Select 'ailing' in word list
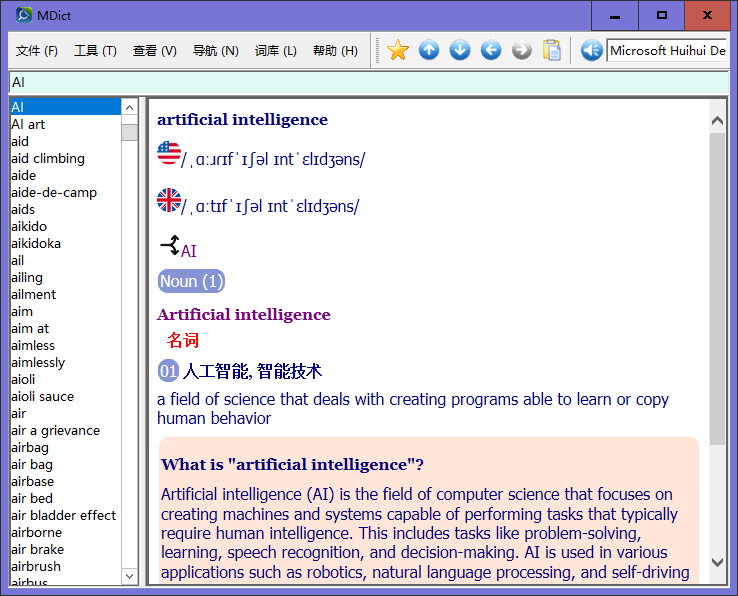This screenshot has width=738, height=596. pos(65,277)
